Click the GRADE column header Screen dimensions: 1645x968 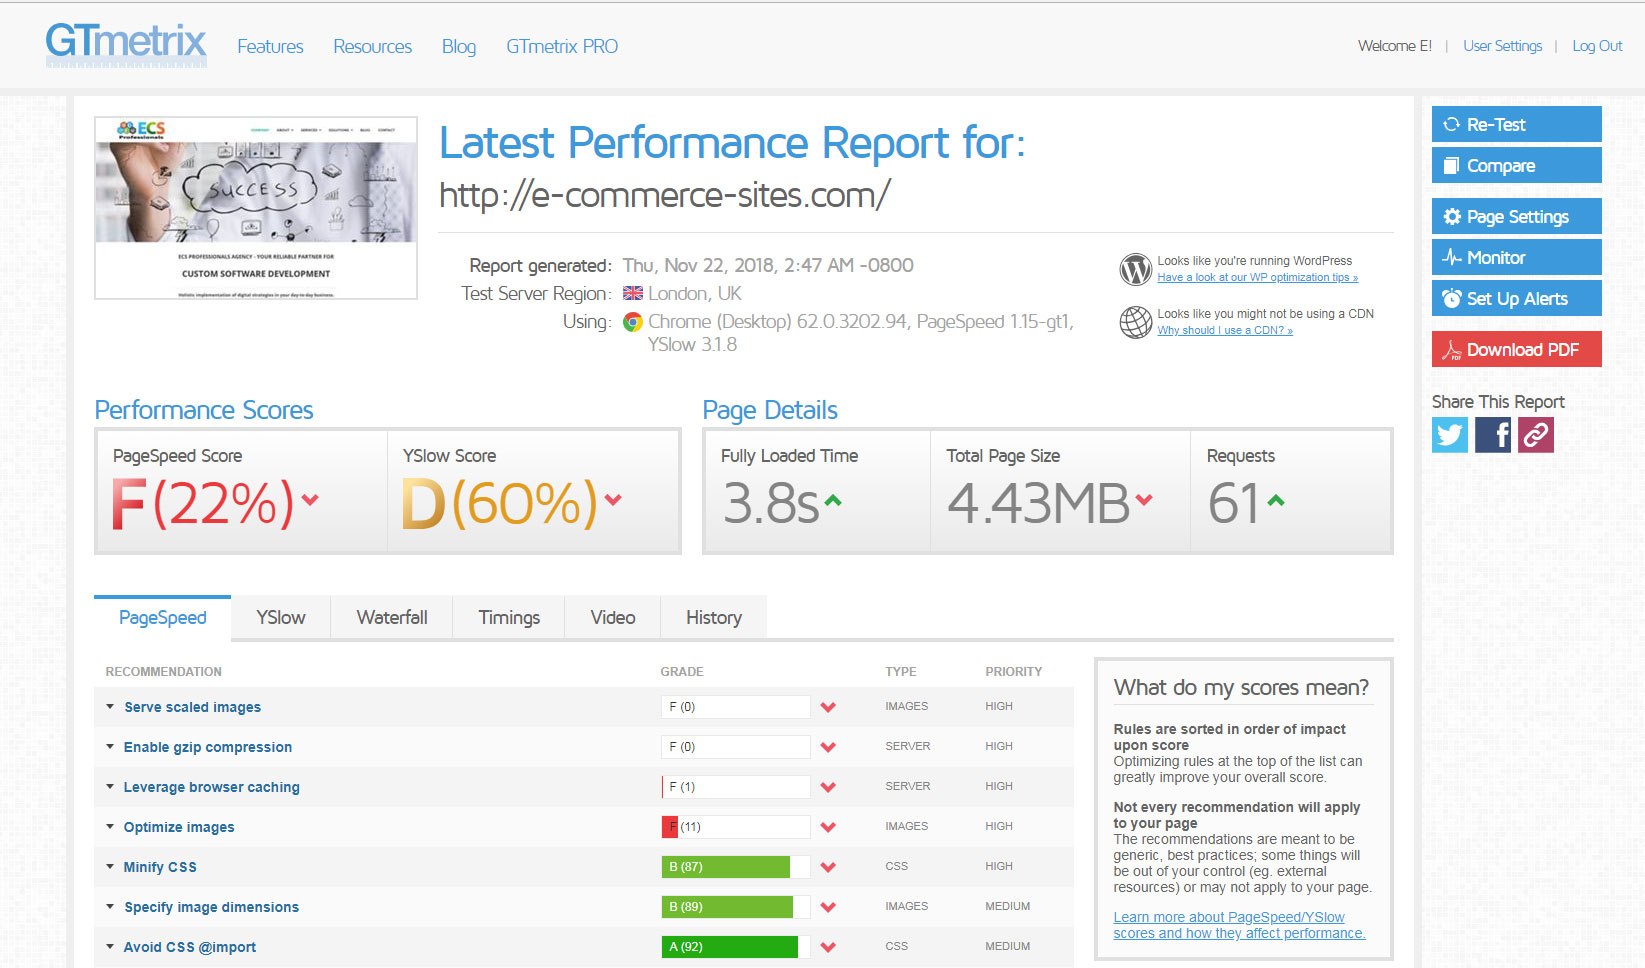coord(682,672)
